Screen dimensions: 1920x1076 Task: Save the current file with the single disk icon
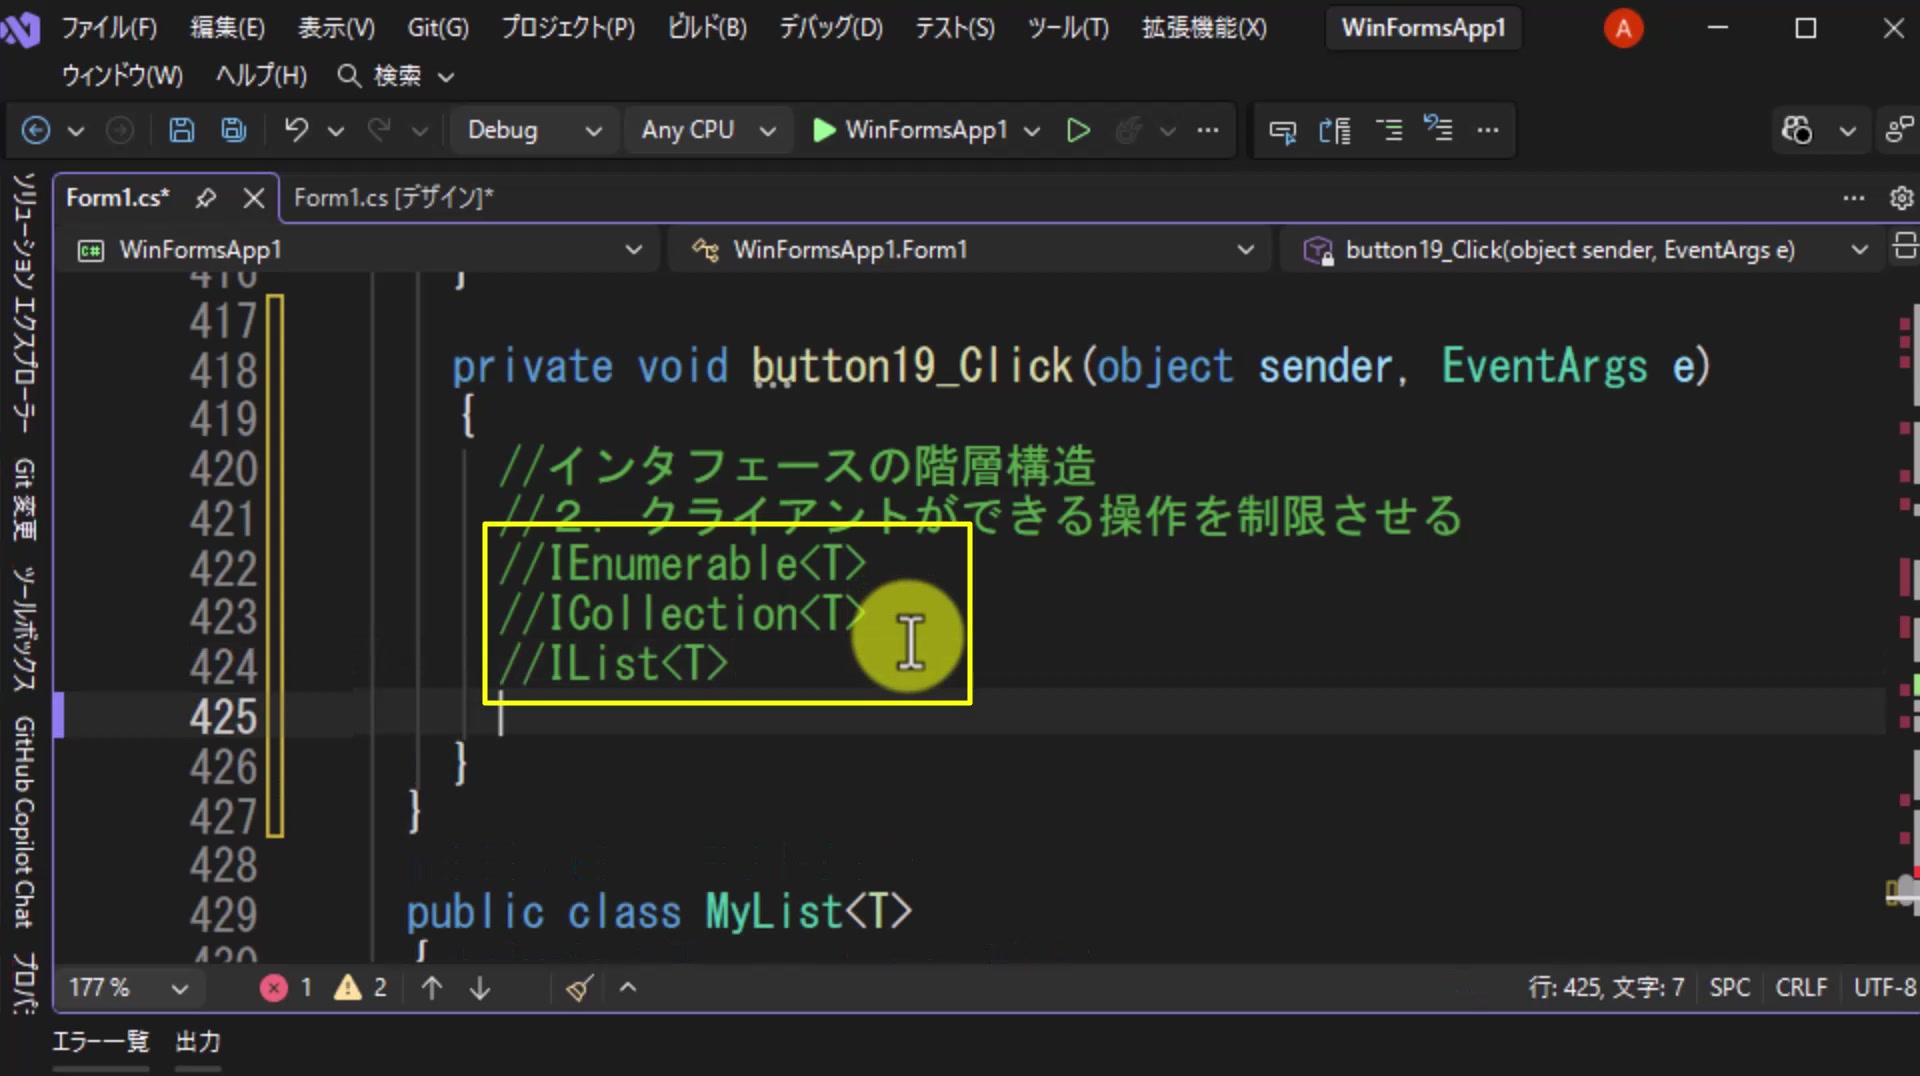click(x=181, y=130)
